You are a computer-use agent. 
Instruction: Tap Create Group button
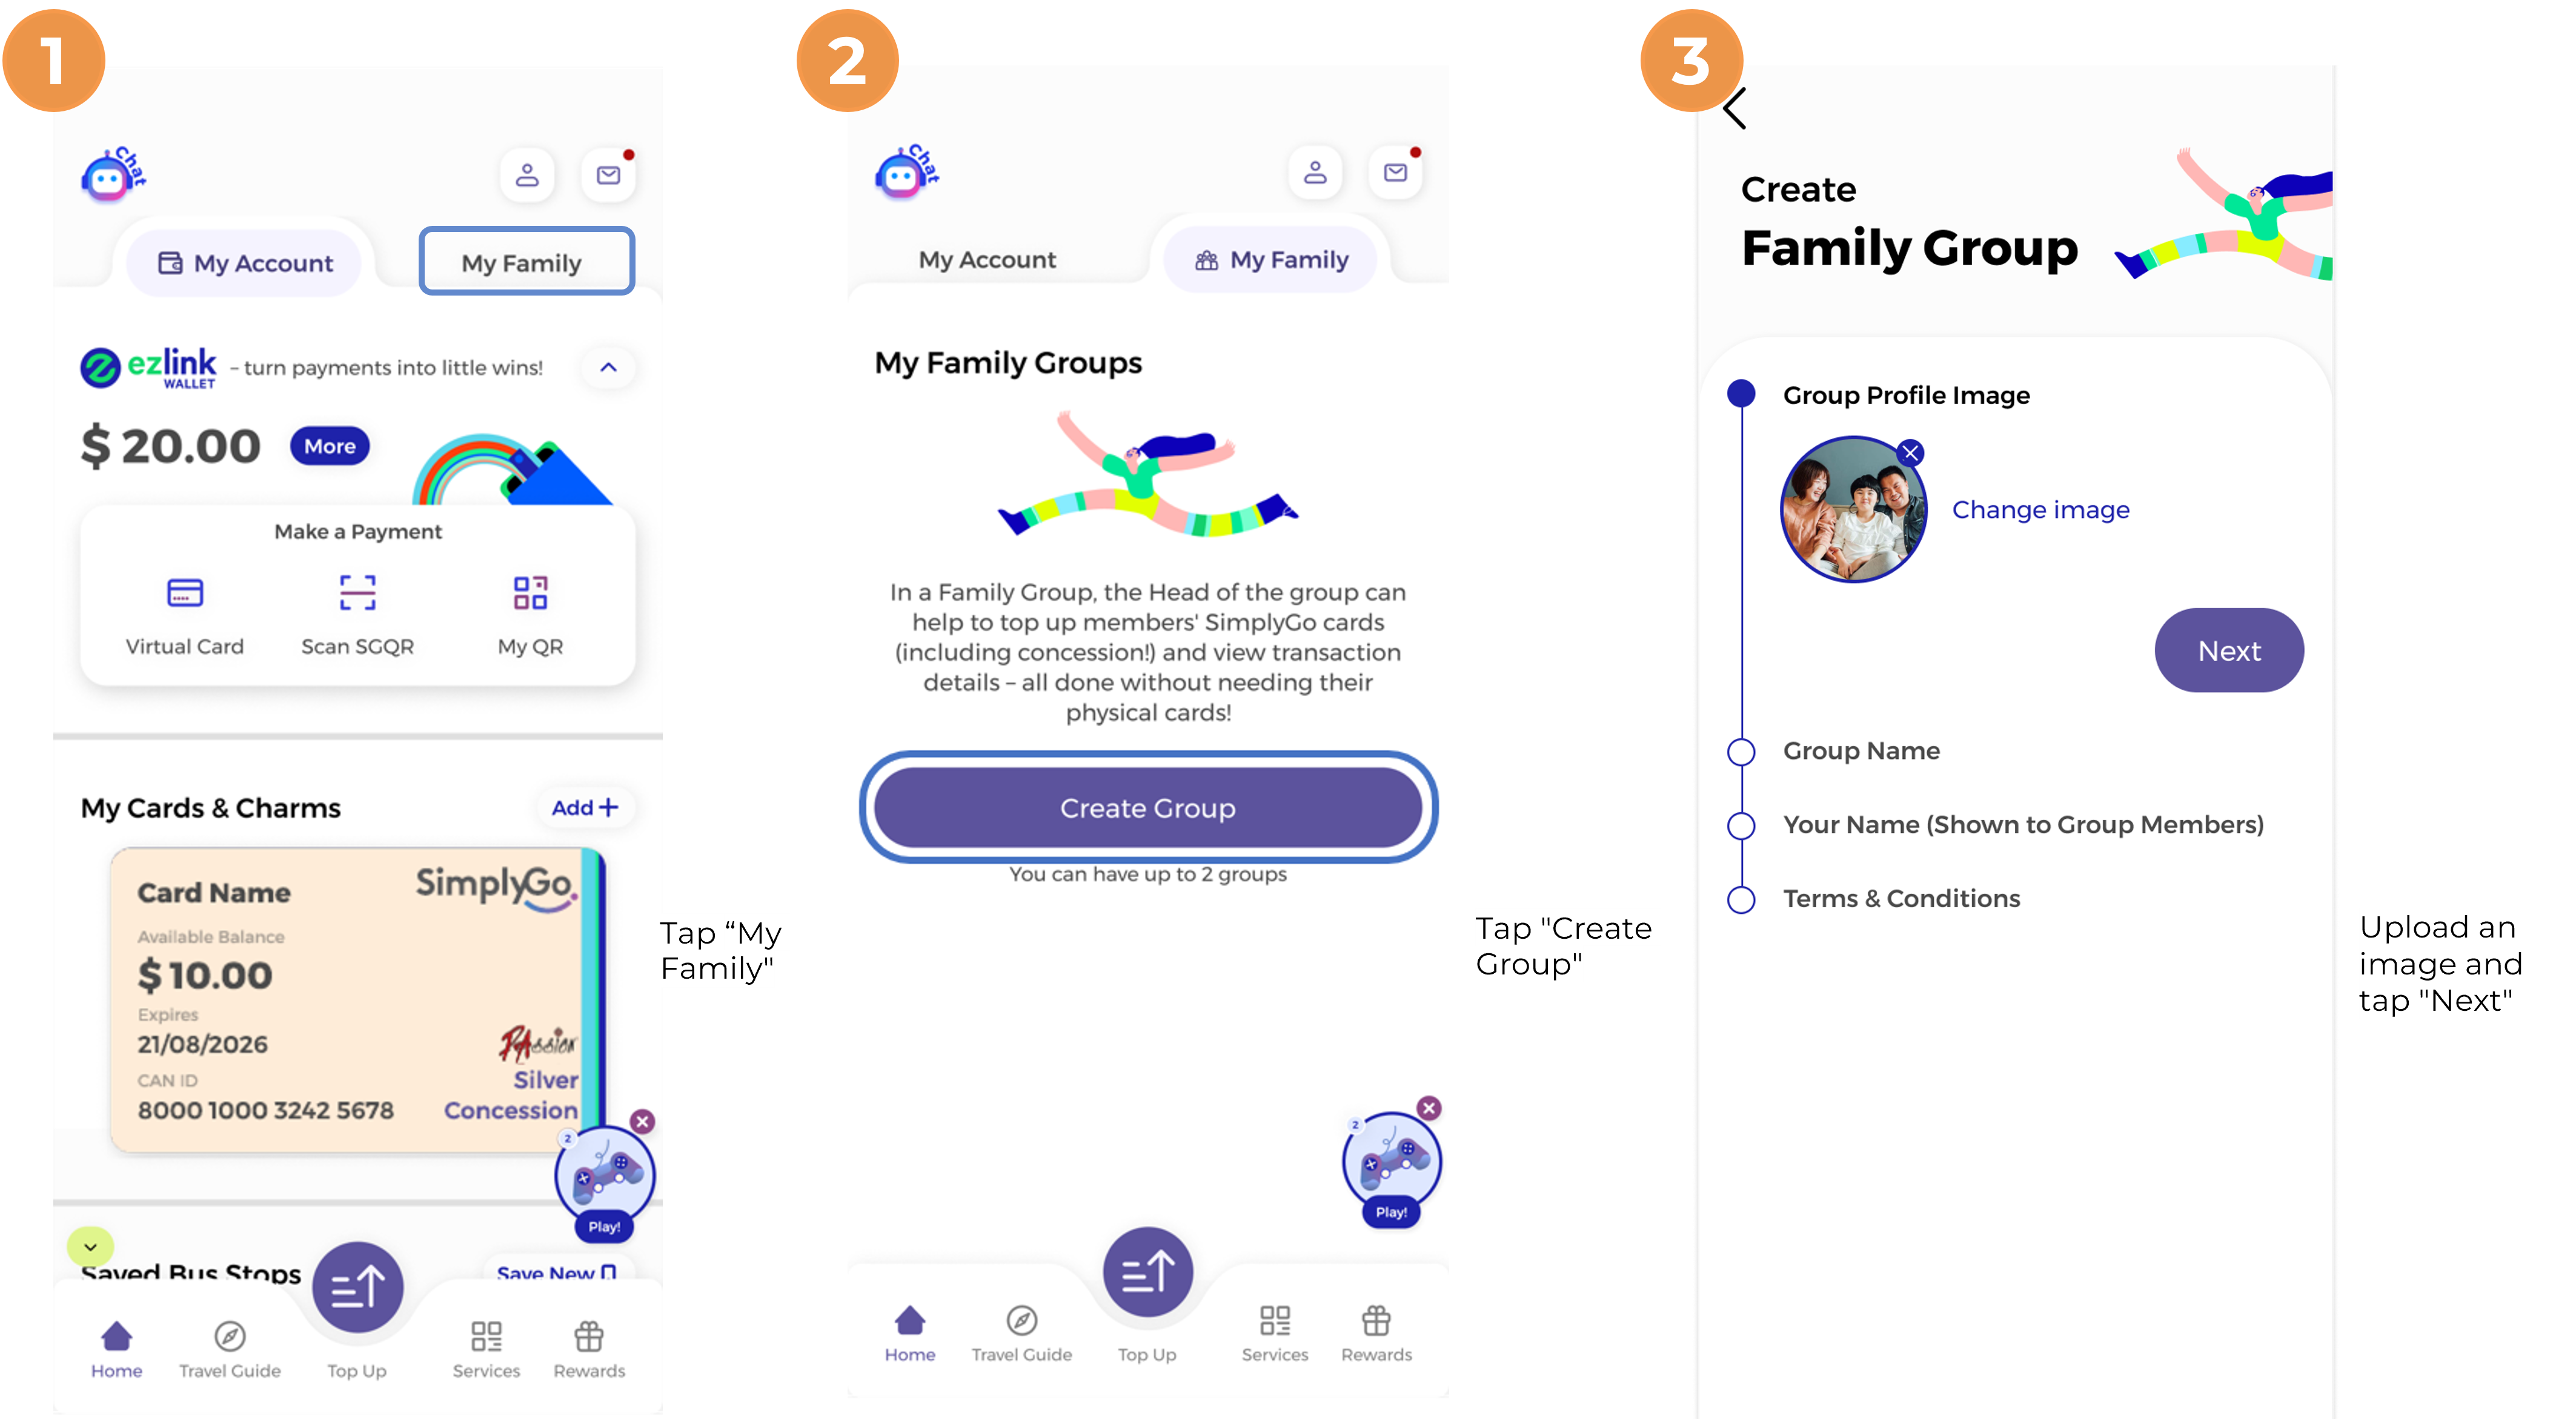click(1148, 807)
